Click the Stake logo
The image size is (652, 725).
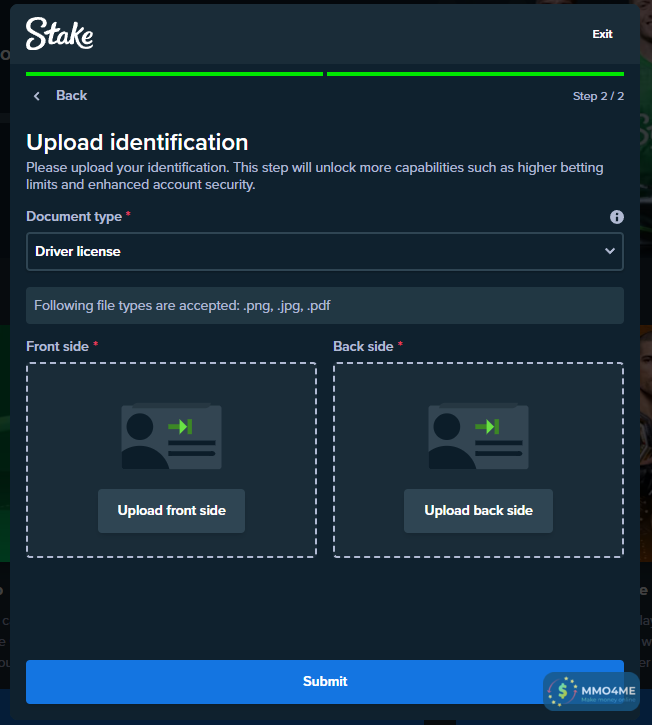pyautogui.click(x=59, y=34)
